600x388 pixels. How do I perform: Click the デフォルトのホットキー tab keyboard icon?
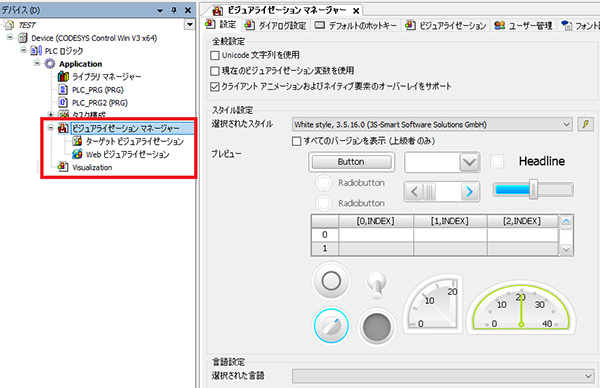[320, 25]
